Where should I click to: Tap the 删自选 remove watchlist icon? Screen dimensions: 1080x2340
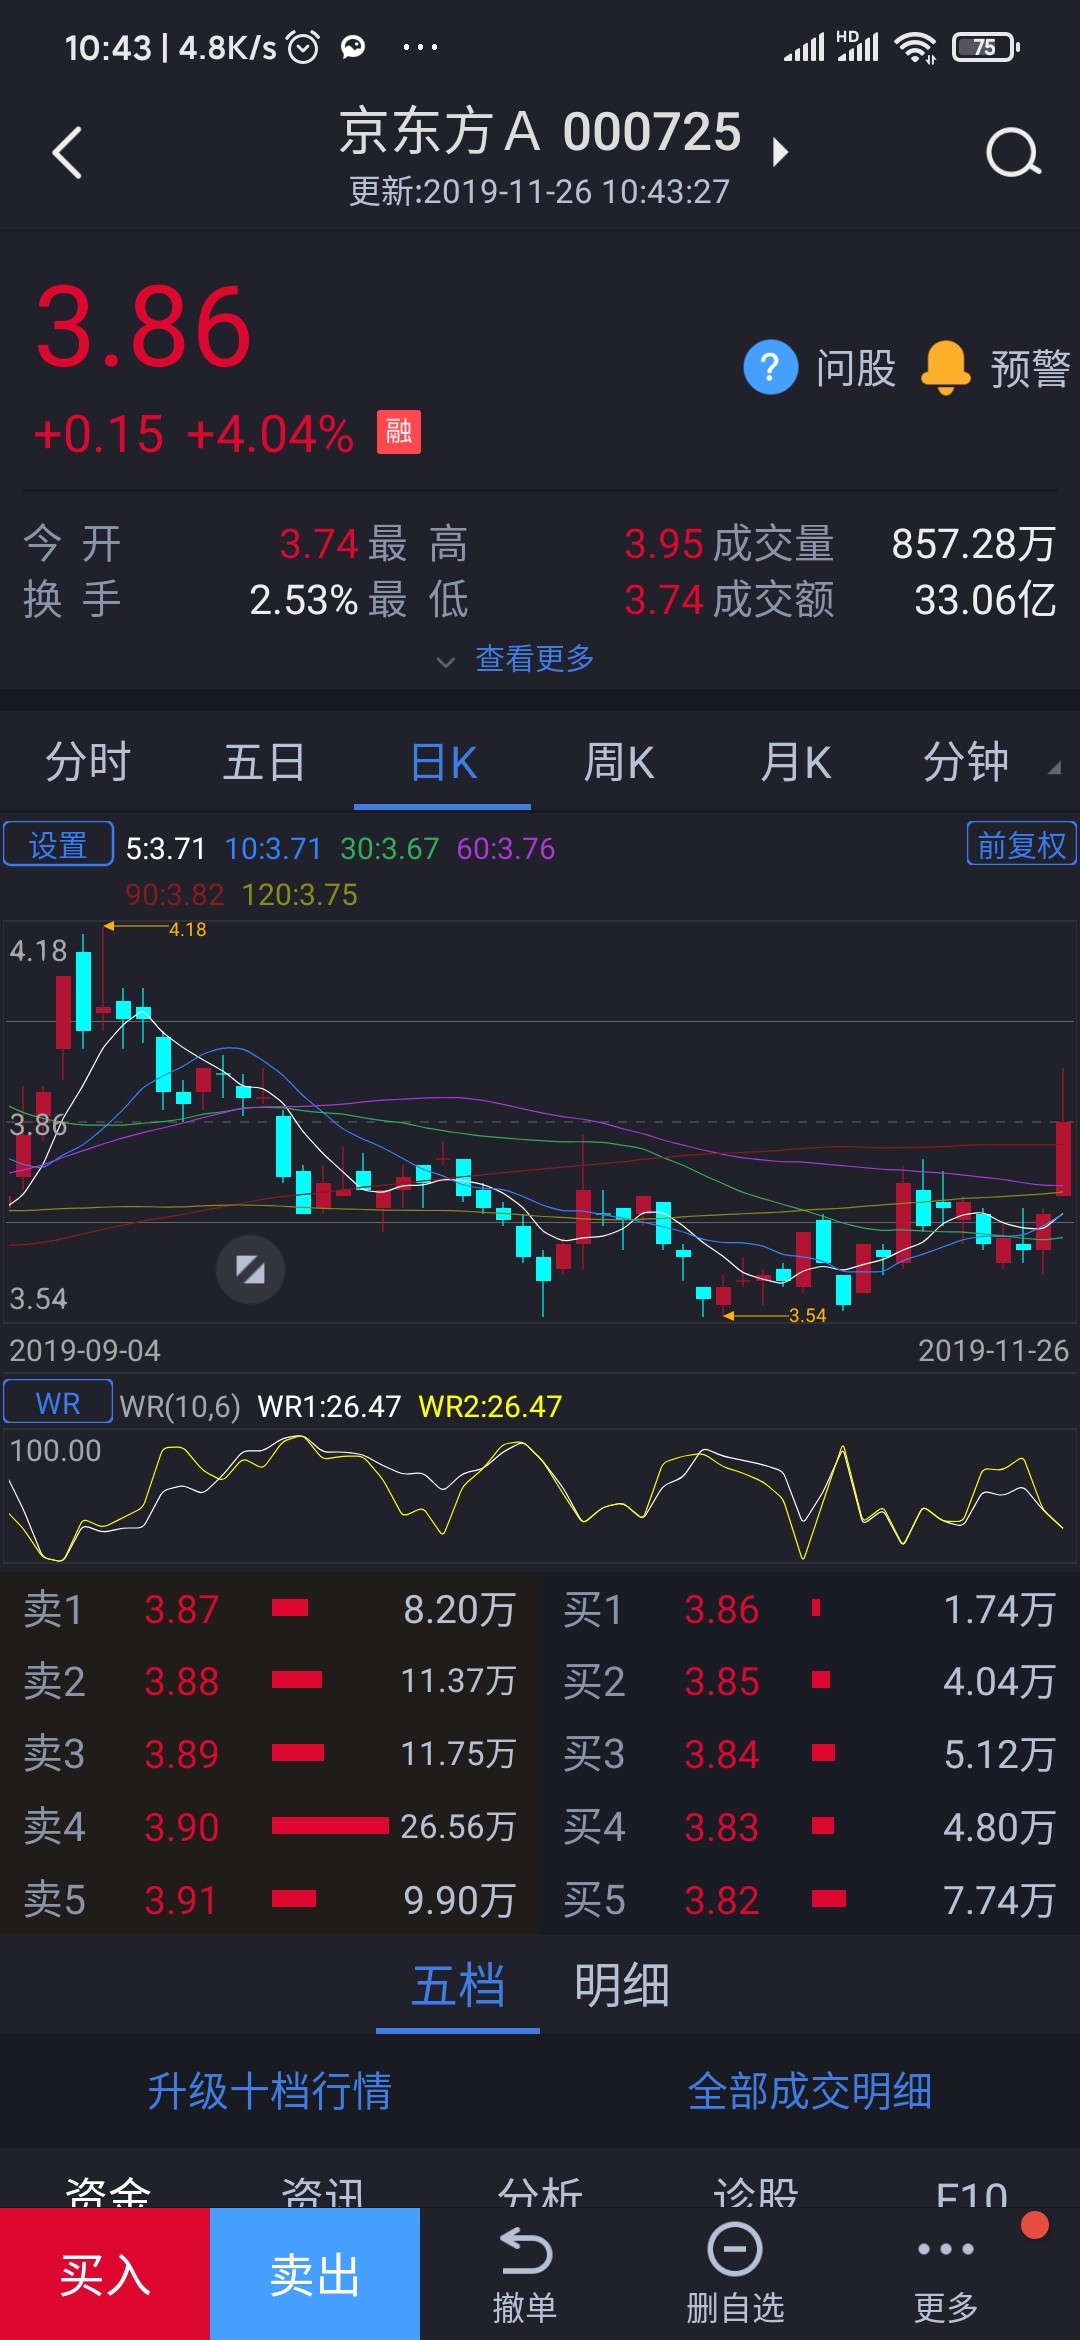pos(735,2275)
